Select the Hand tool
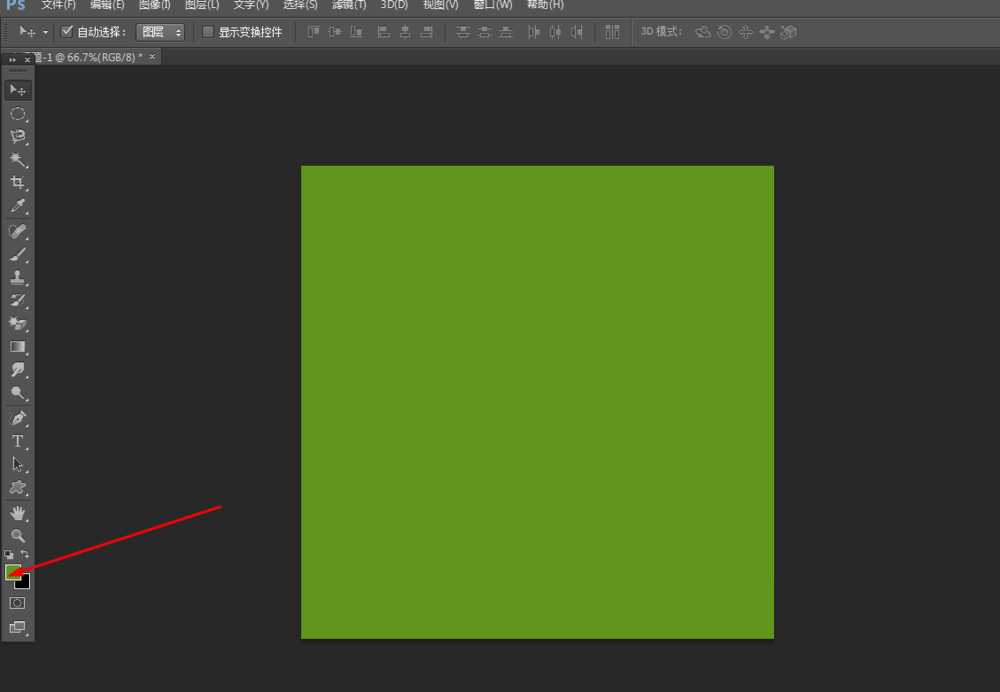 click(x=17, y=513)
